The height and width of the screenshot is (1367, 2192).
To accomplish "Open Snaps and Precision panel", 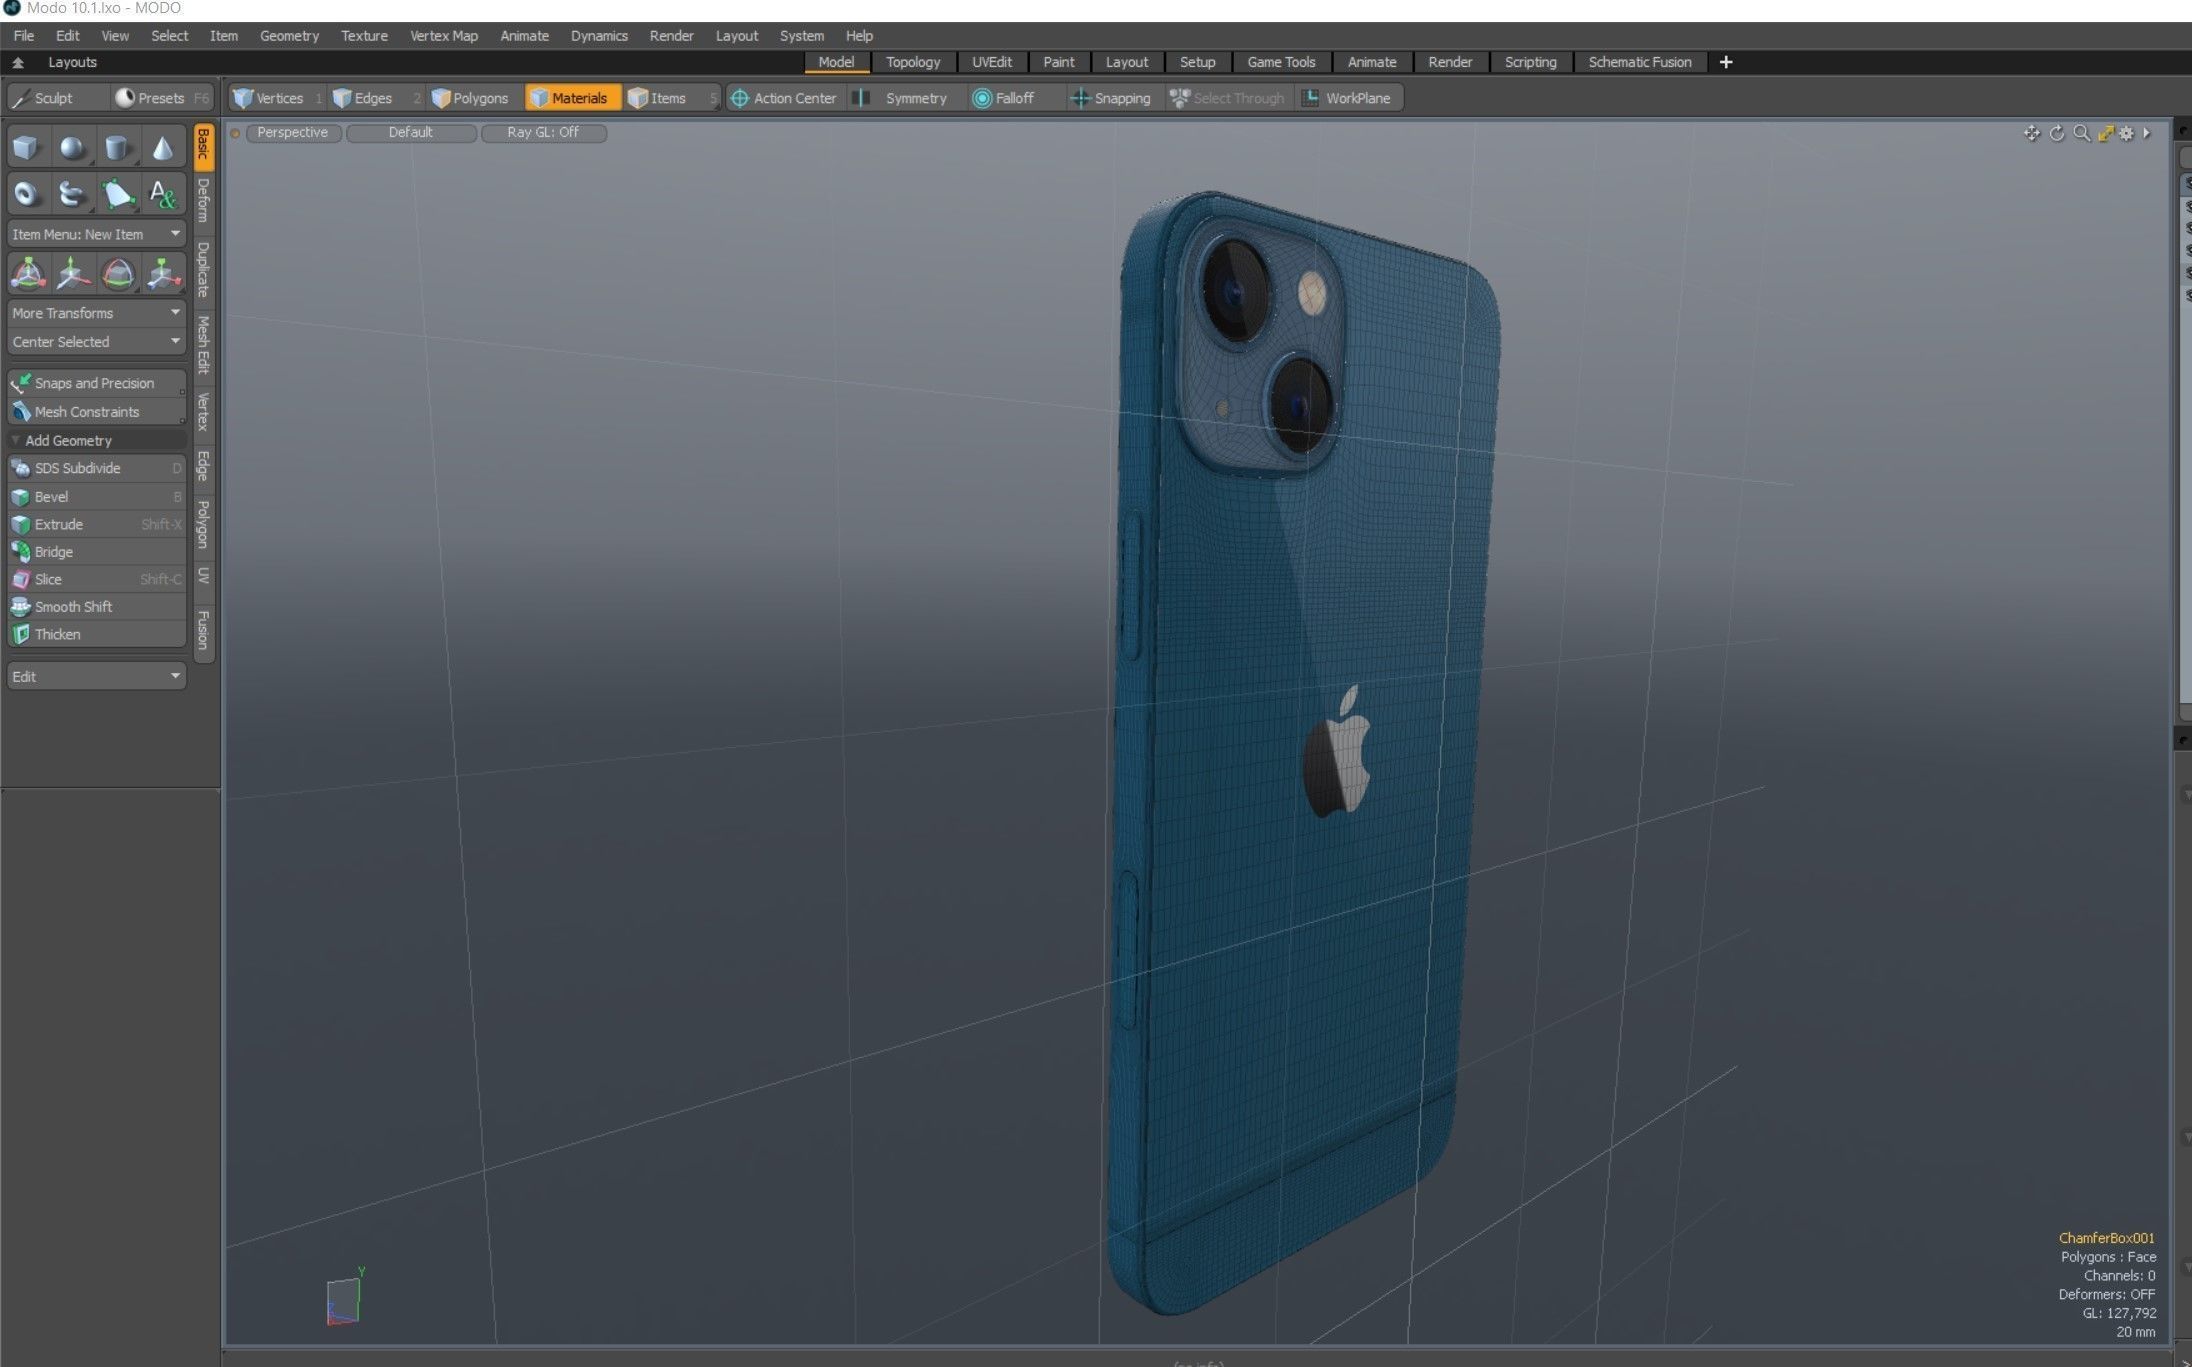I will (96, 383).
